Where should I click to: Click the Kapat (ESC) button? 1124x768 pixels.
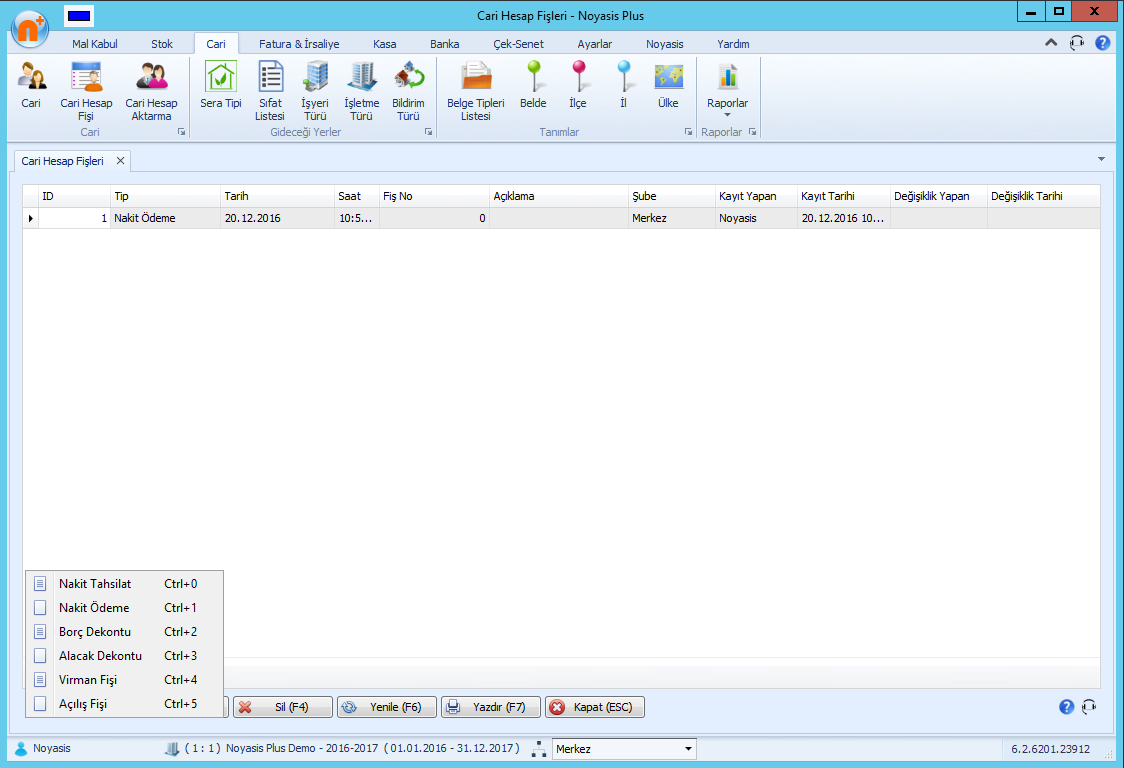(x=595, y=707)
